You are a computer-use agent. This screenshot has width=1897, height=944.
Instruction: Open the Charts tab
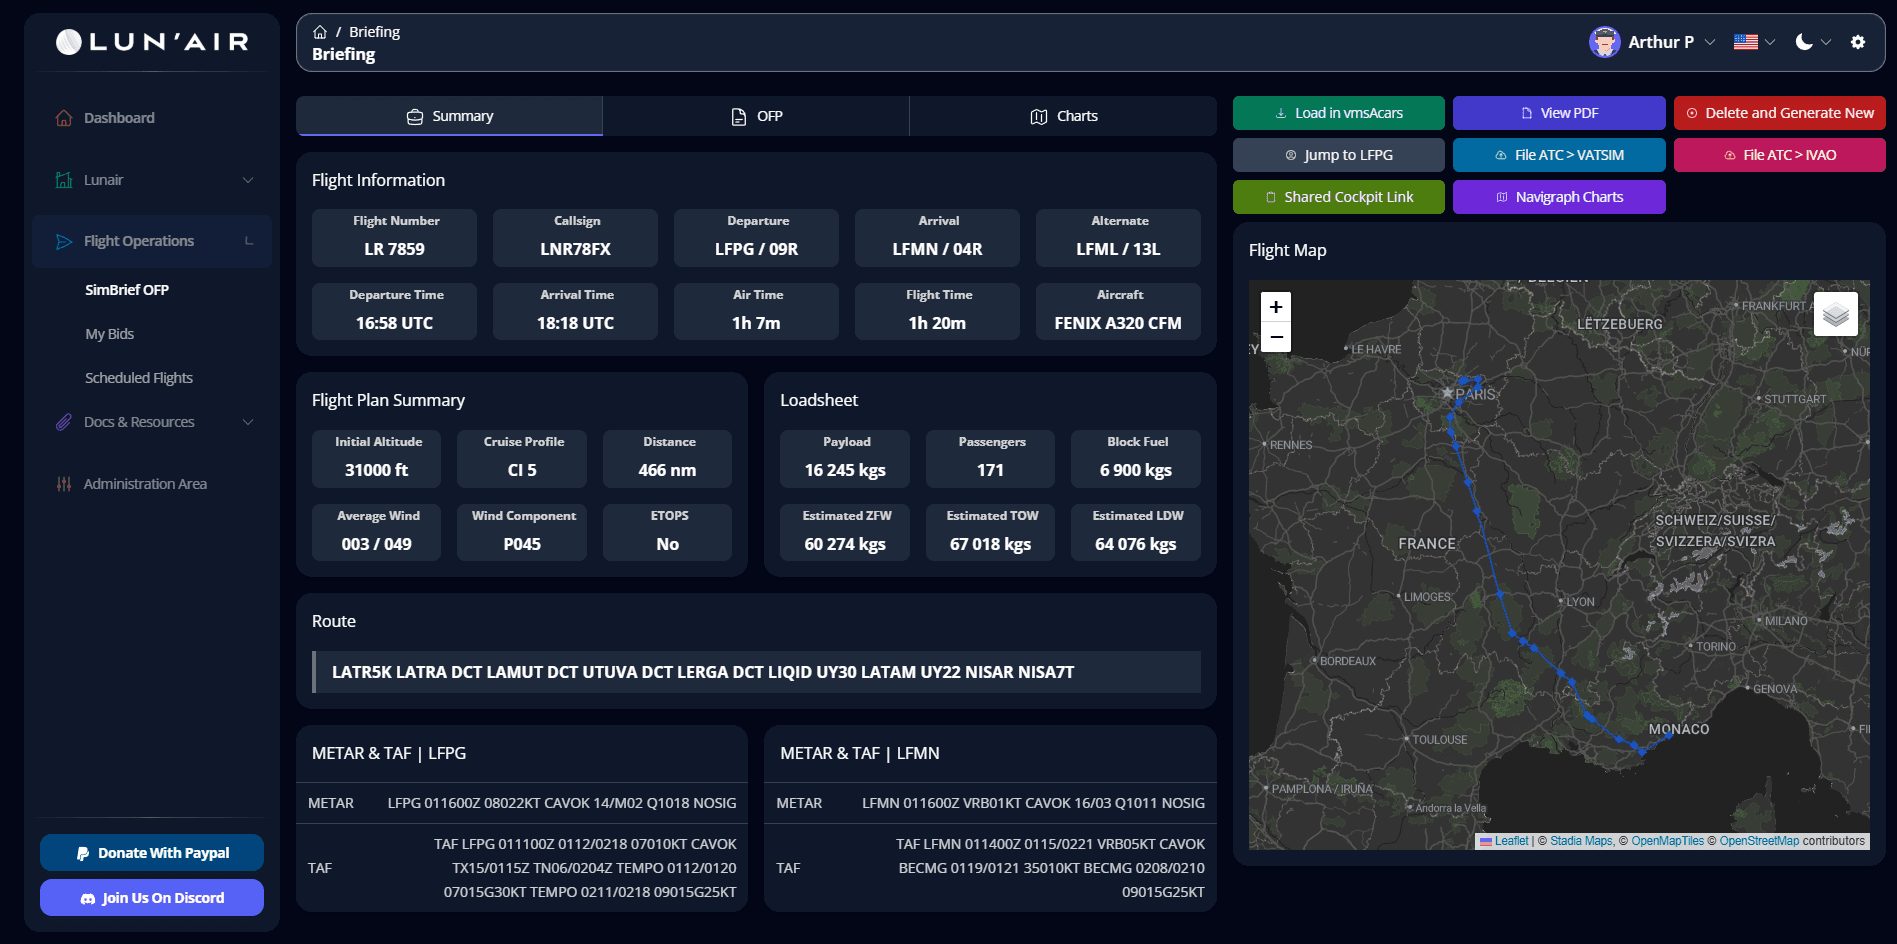coord(1062,115)
